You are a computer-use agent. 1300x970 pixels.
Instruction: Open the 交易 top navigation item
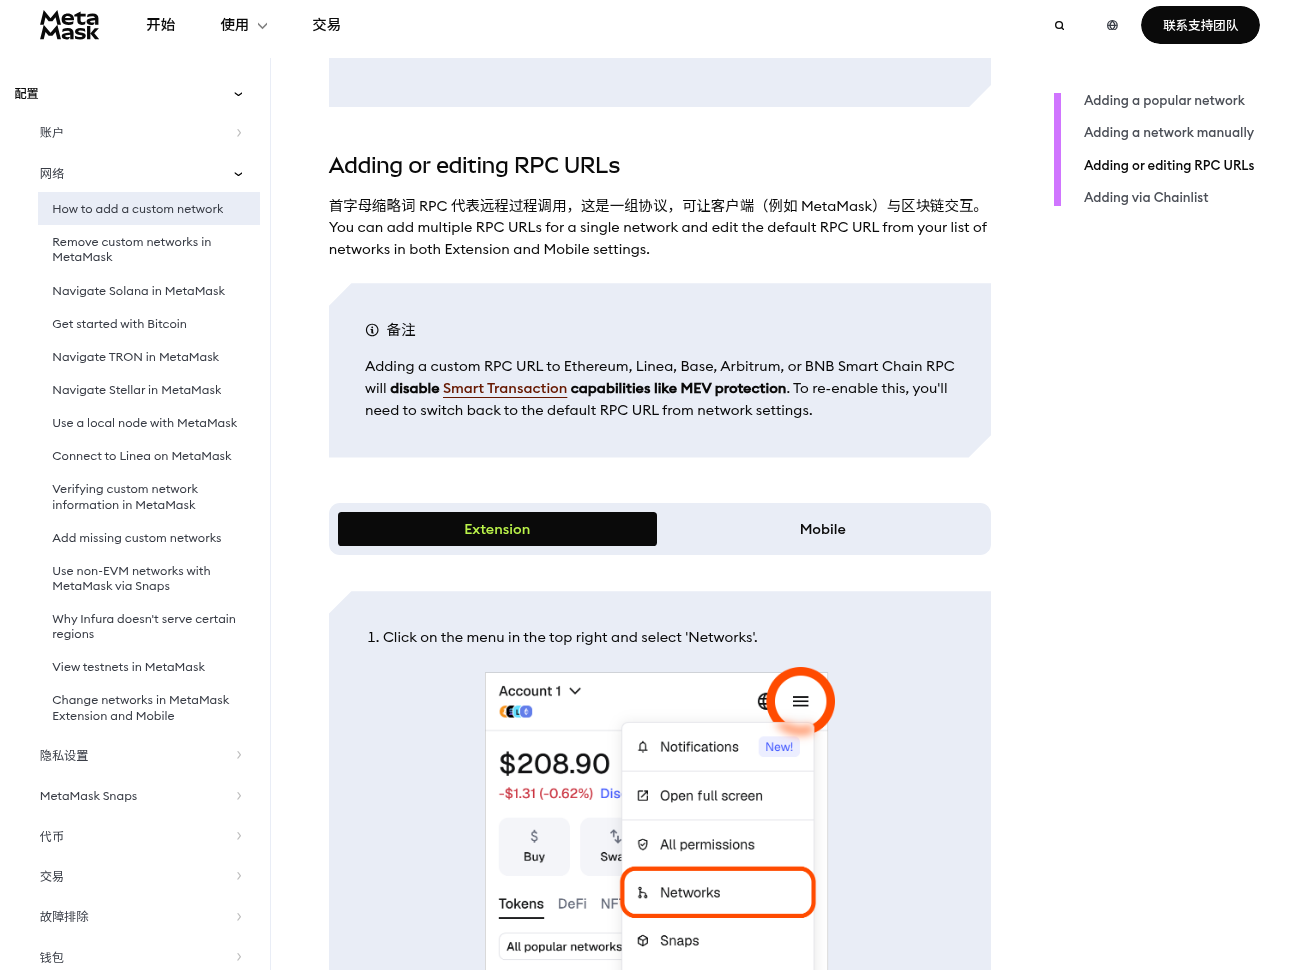point(326,25)
